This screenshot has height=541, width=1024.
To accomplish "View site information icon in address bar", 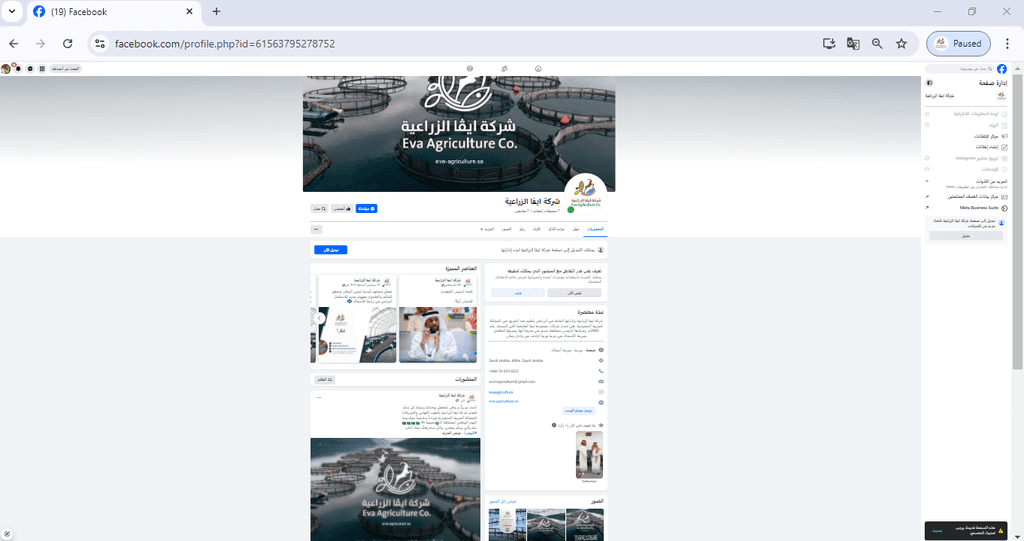I will coord(100,44).
